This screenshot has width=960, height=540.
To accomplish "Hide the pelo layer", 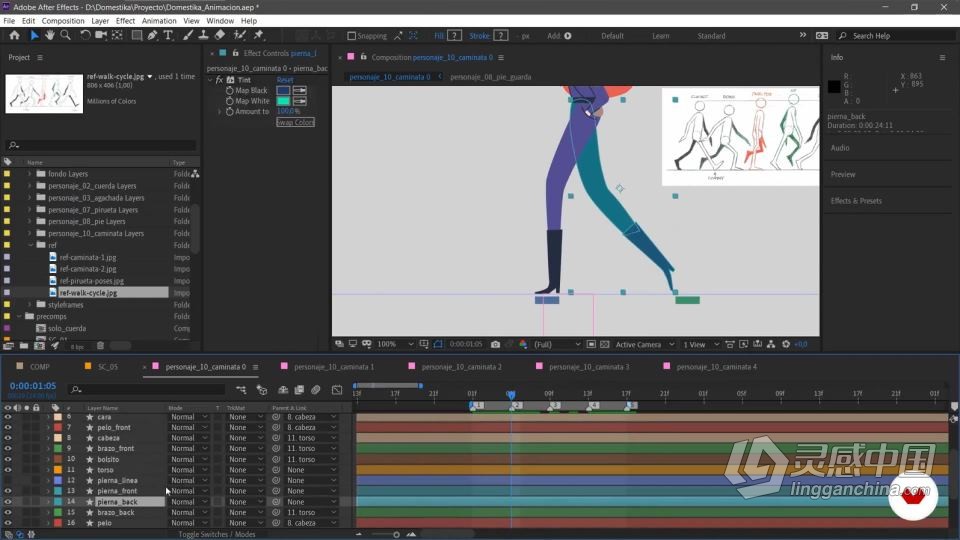I will pyautogui.click(x=8, y=523).
